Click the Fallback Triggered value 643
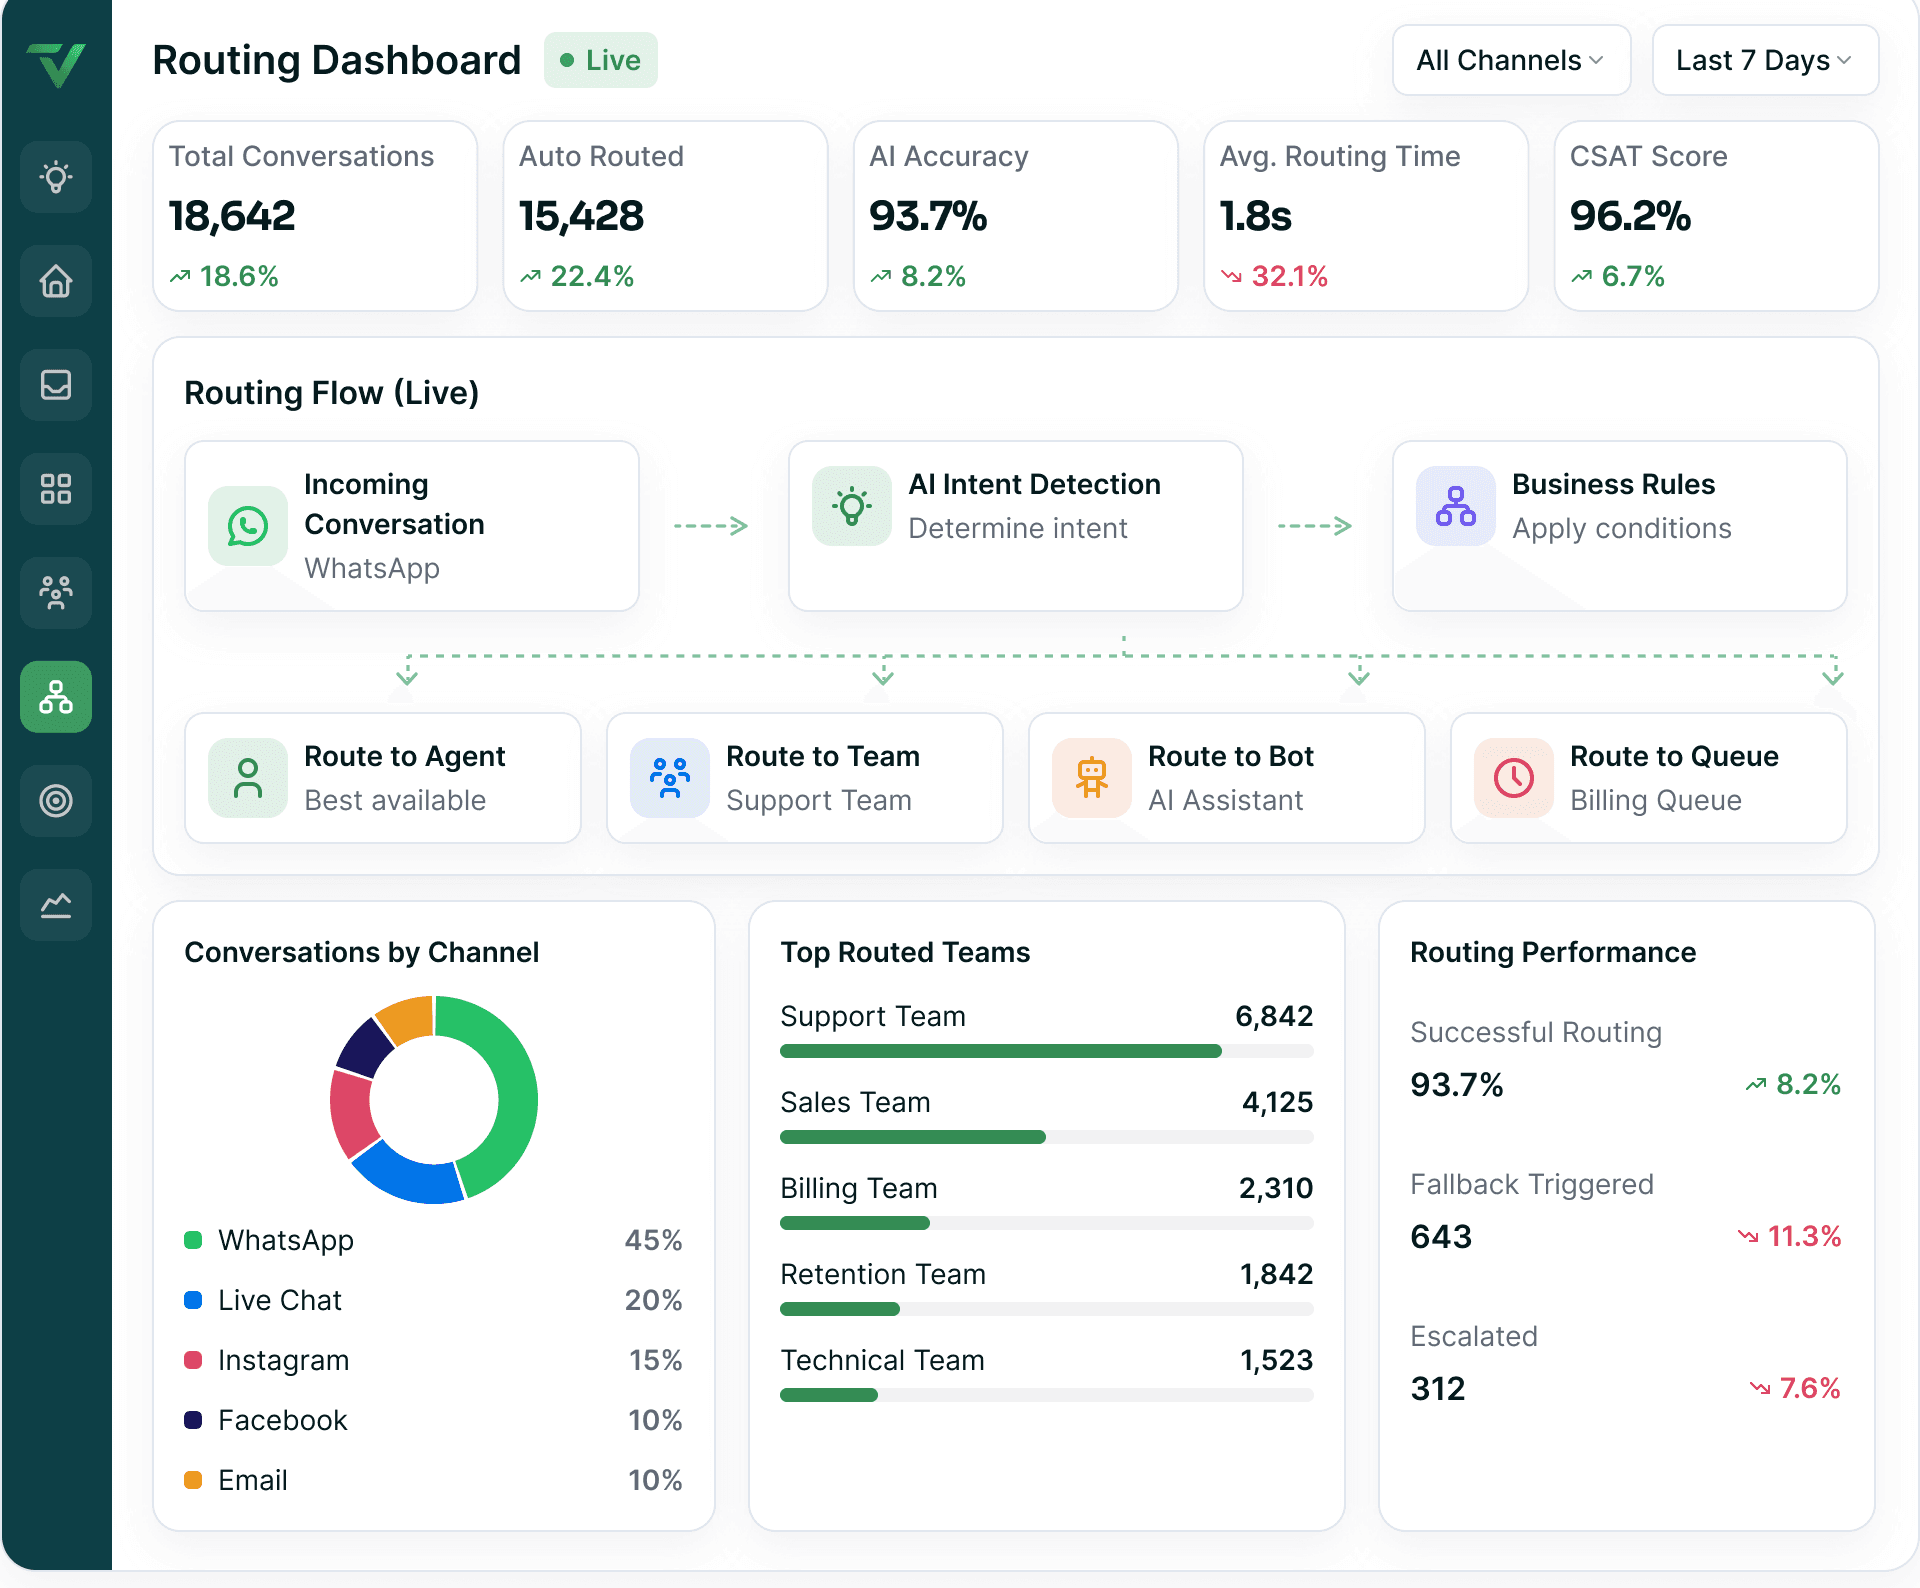1920x1588 pixels. pos(1441,1237)
